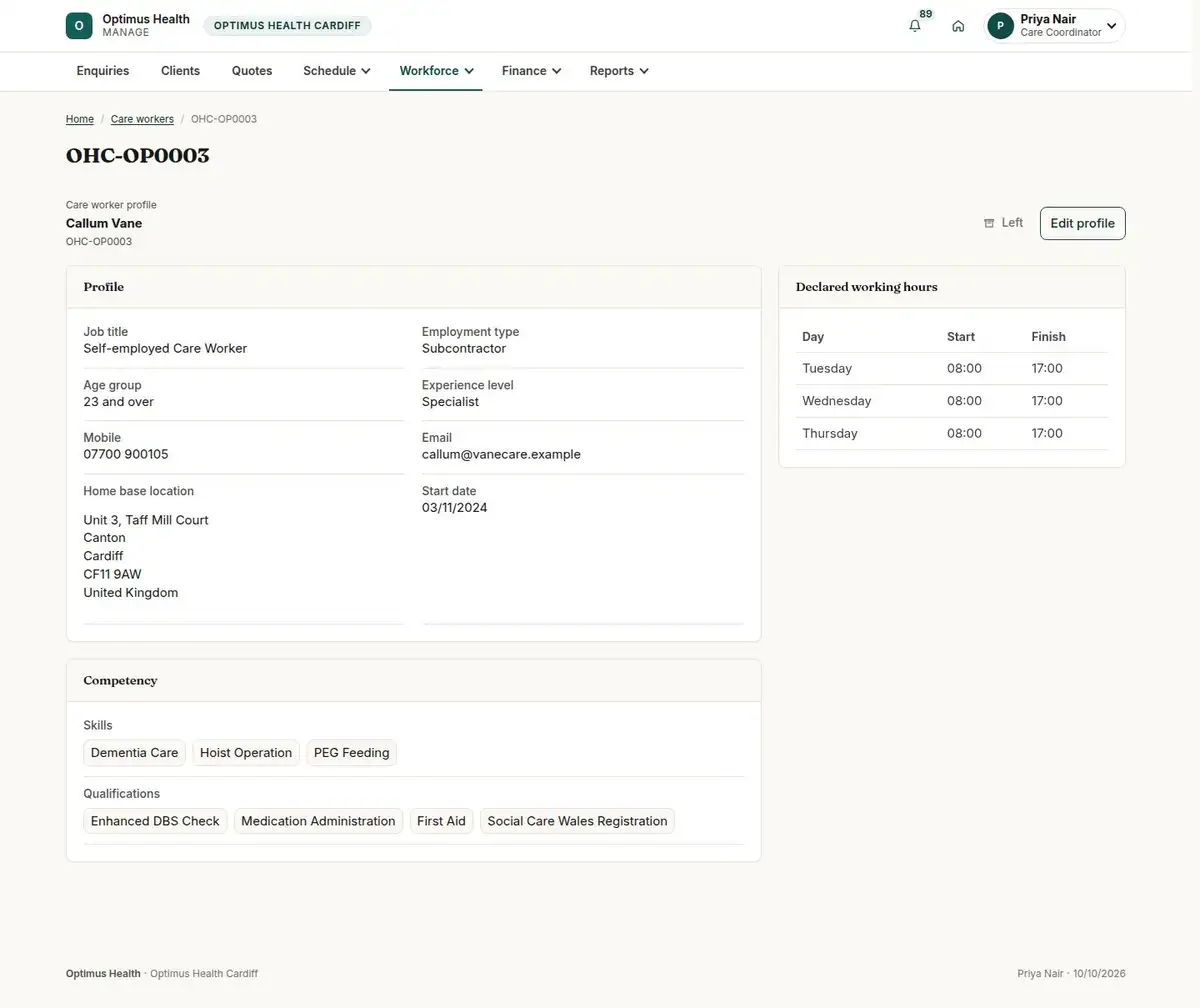Click the Priya Nair avatar circle
Viewport: 1200px width, 1008px height.
pyautogui.click(x=1001, y=26)
